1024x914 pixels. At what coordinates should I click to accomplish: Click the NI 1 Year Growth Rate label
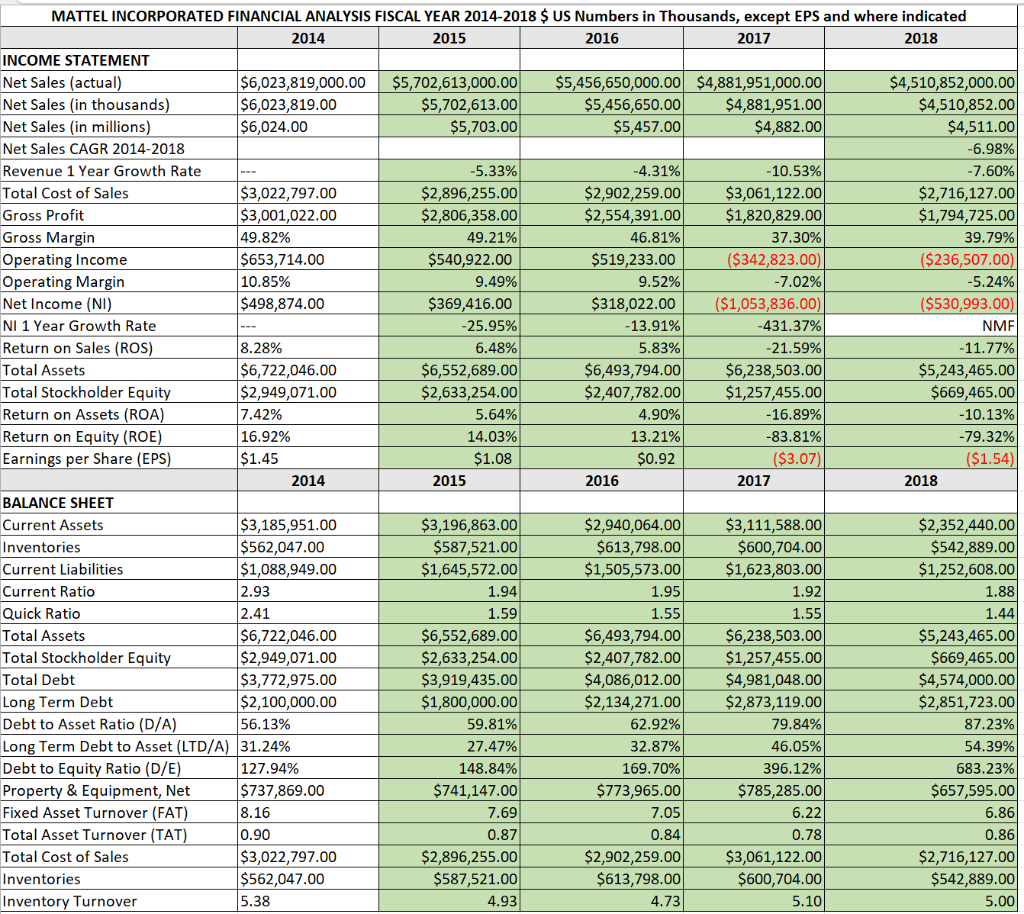click(x=79, y=326)
